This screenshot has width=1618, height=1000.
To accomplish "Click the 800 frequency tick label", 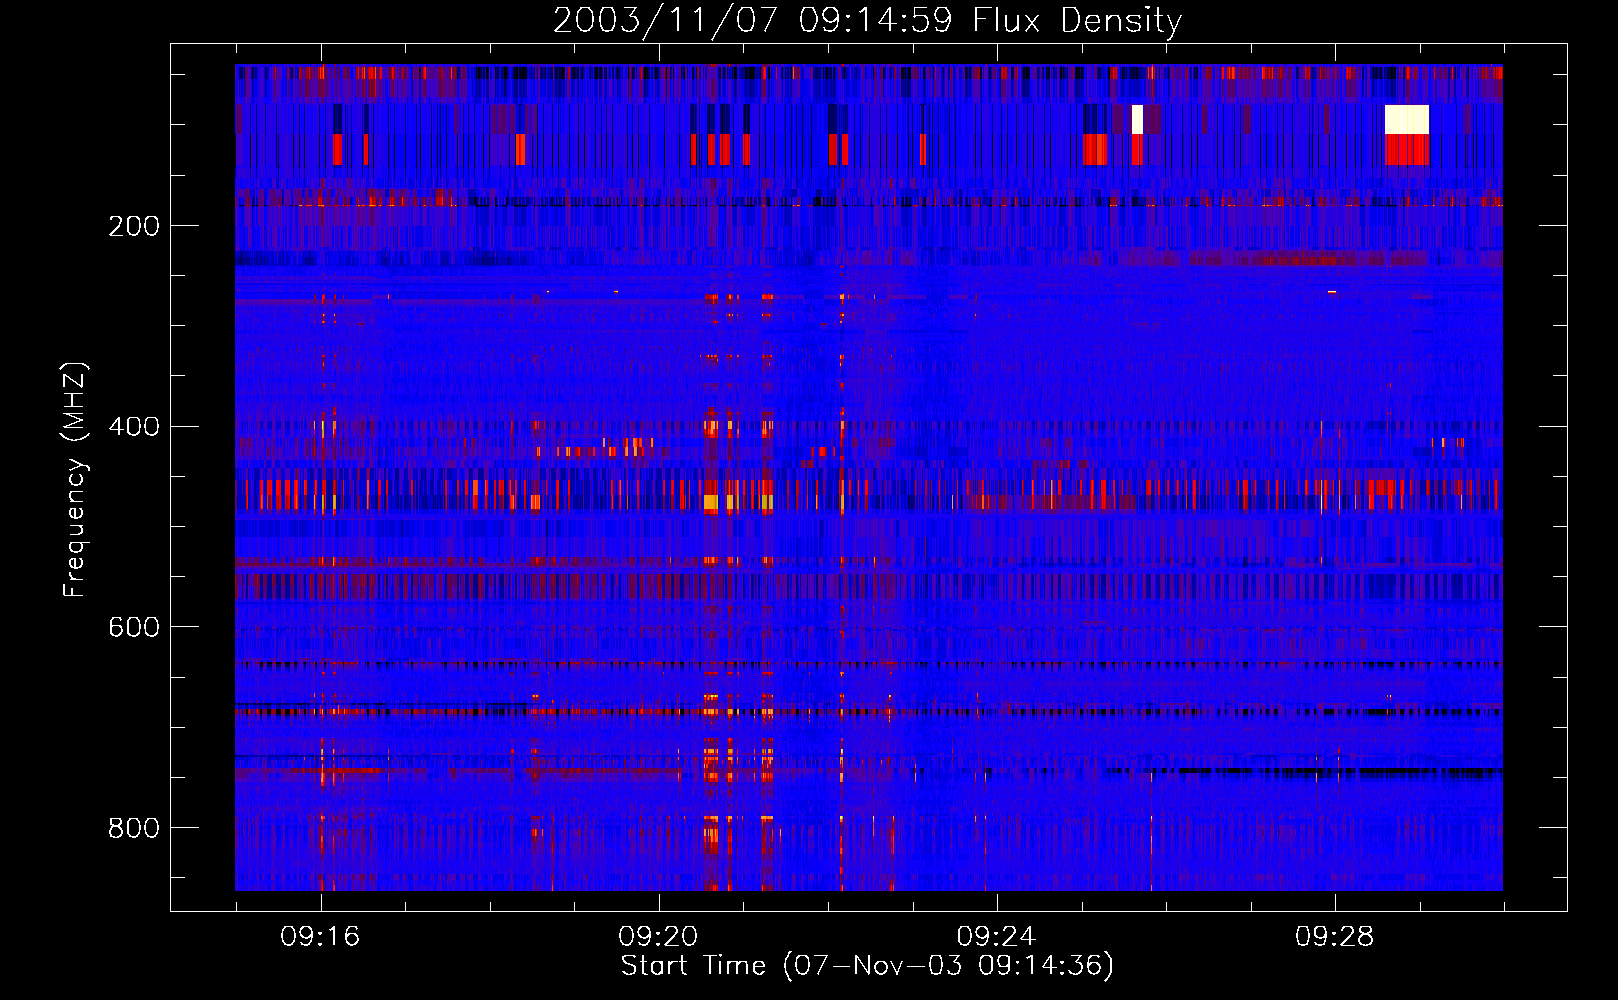I will (x=134, y=828).
